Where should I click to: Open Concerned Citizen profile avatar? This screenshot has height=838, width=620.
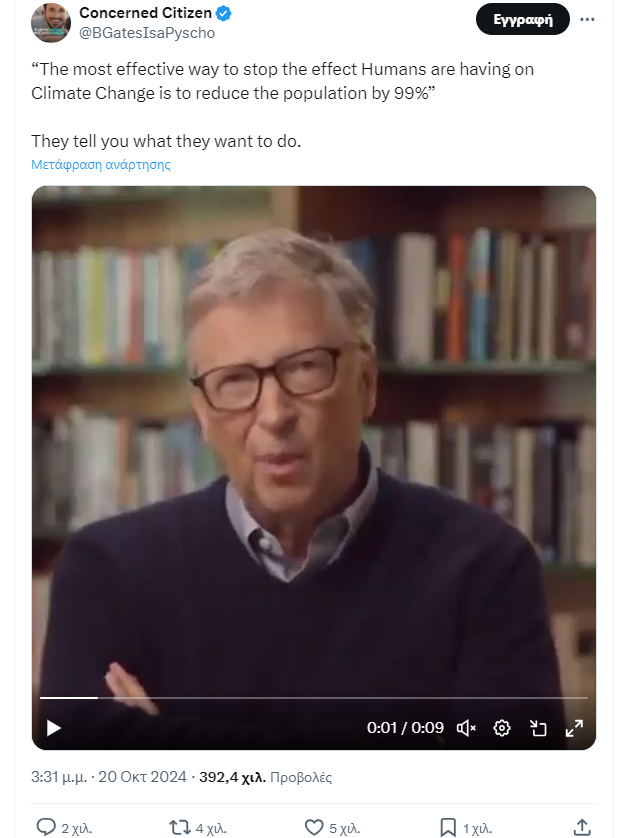pos(51,22)
